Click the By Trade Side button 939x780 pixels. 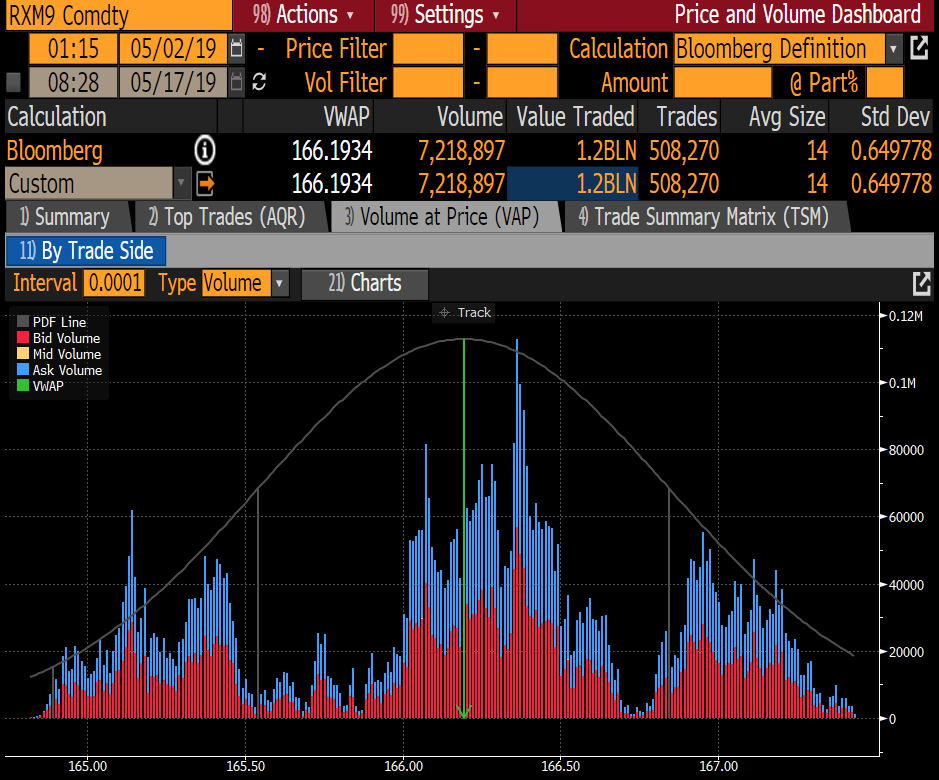tap(86, 251)
